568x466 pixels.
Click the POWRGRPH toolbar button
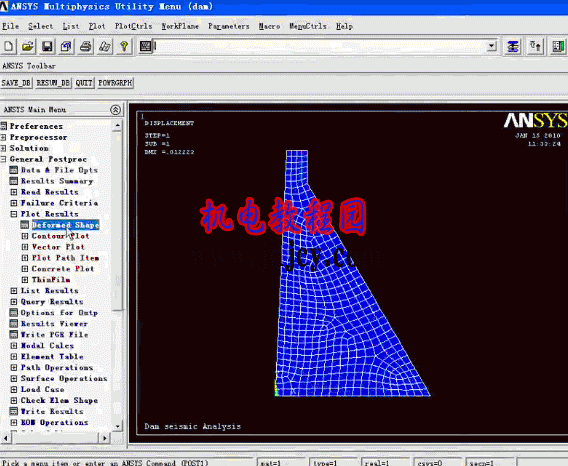[115, 83]
